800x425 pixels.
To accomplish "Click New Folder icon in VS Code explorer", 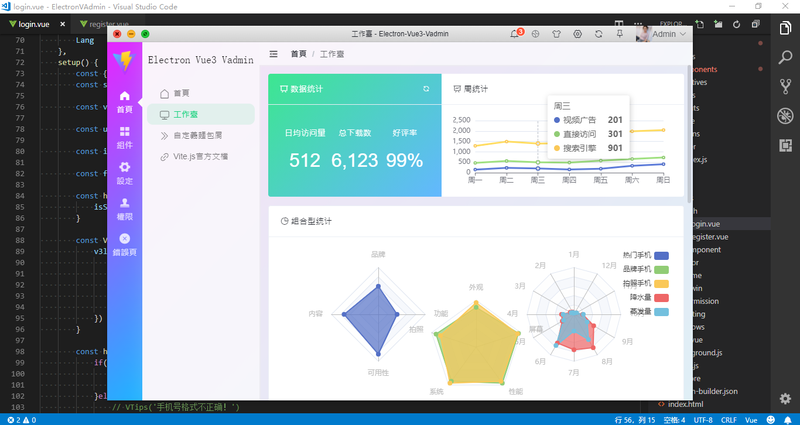I will [718, 24].
